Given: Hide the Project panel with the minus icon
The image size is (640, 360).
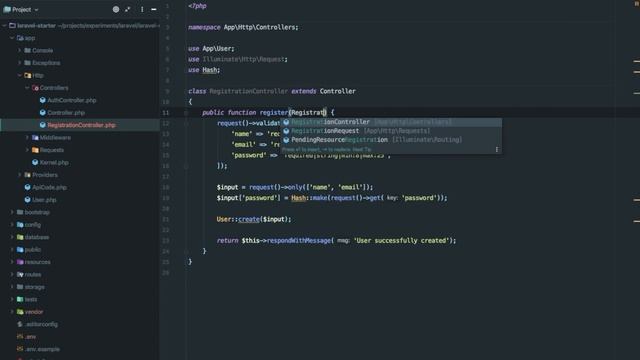Looking at the screenshot, I should tap(154, 9).
